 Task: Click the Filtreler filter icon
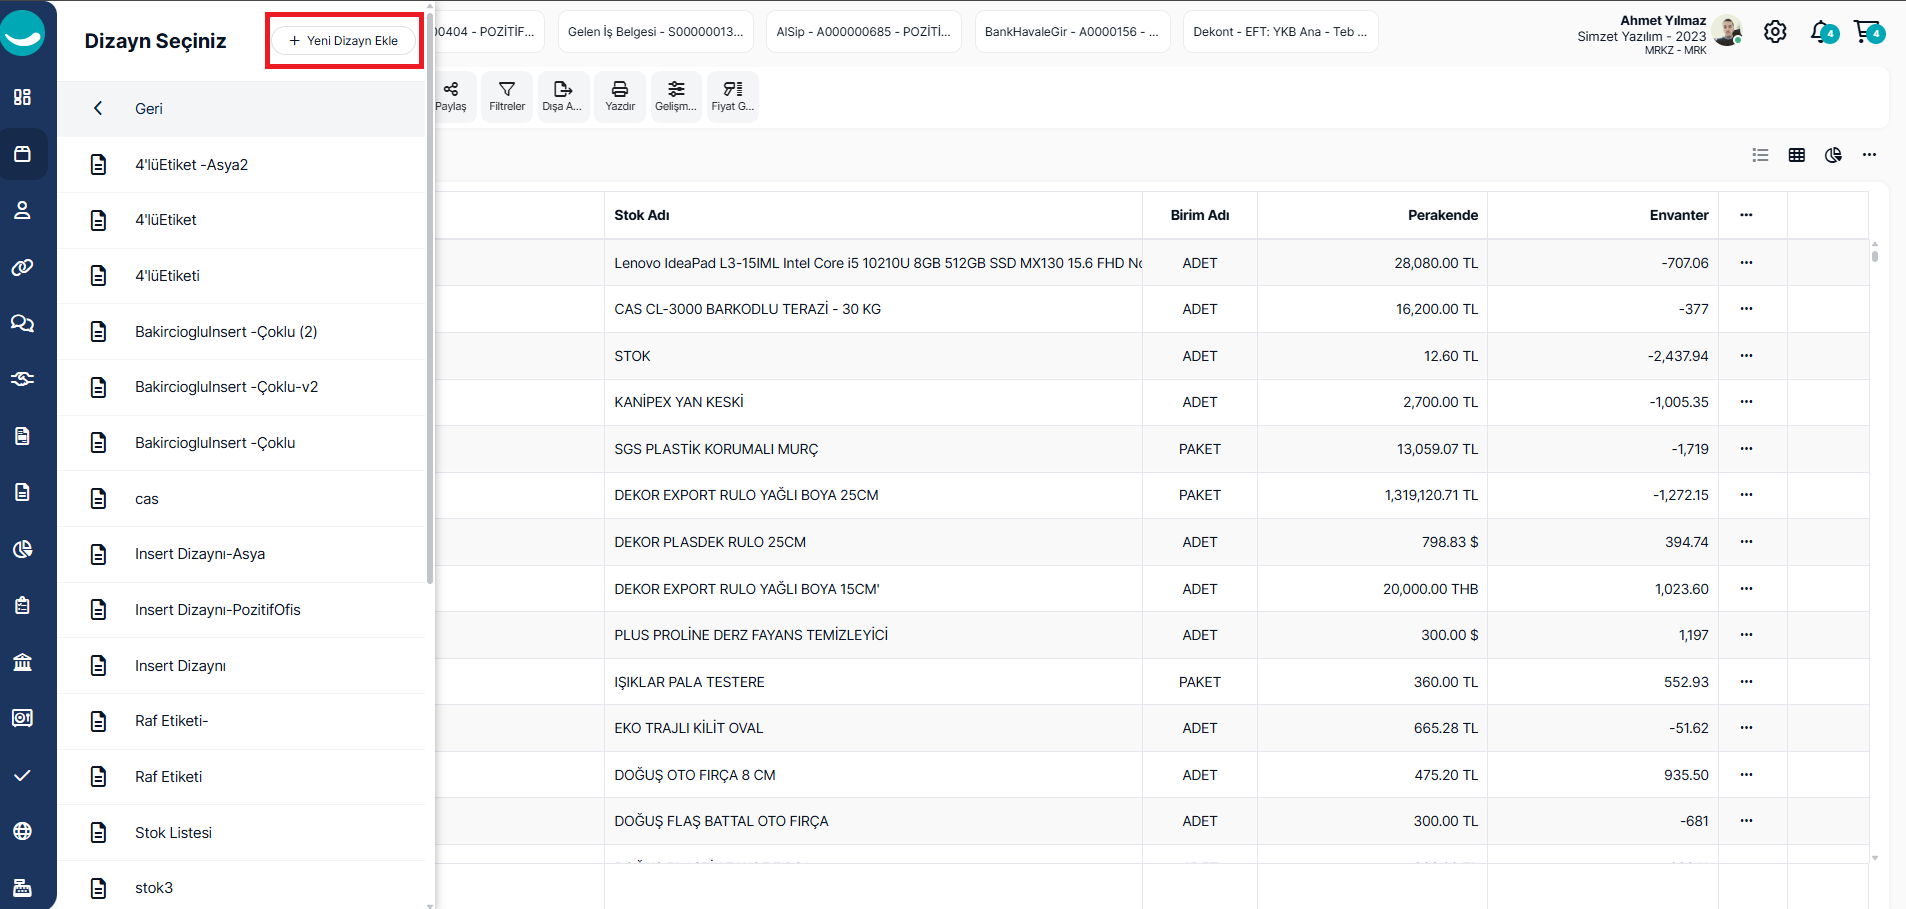507,96
